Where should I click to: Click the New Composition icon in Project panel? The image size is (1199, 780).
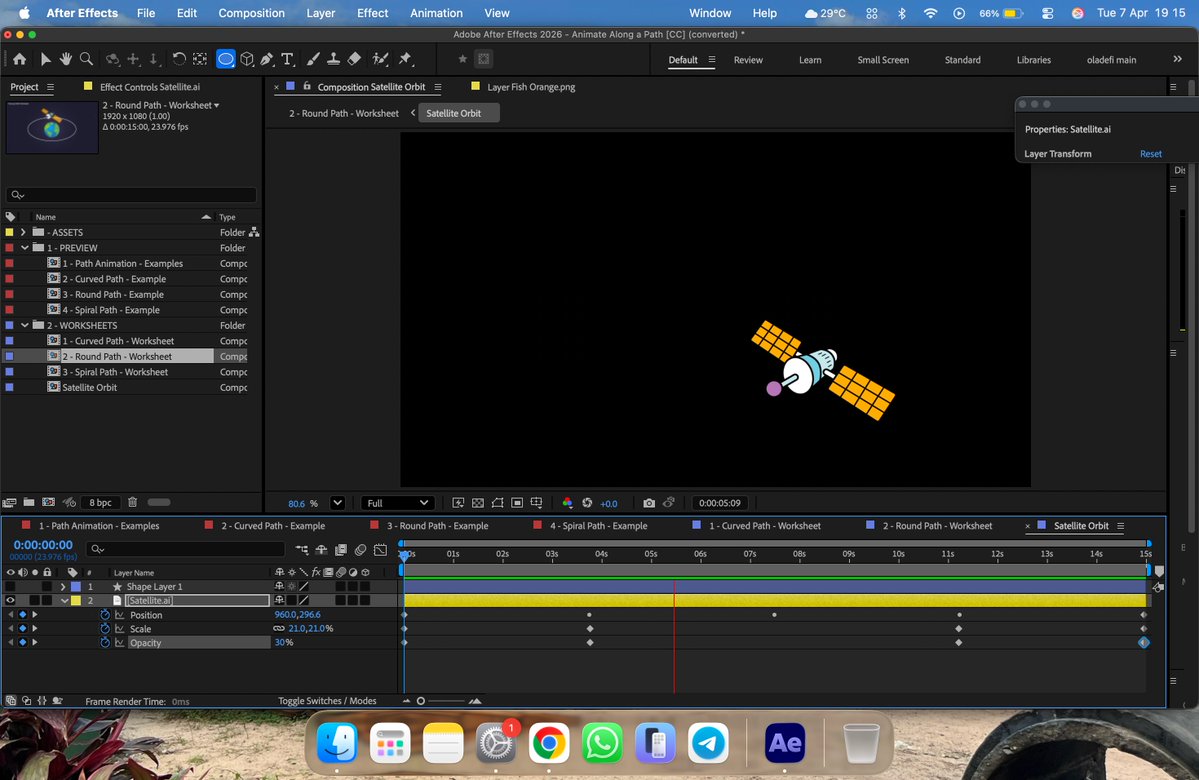tap(48, 502)
